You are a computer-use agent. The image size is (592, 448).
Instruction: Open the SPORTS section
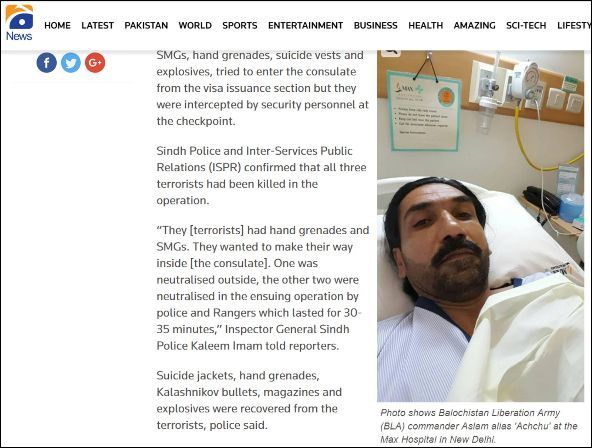[x=240, y=25]
